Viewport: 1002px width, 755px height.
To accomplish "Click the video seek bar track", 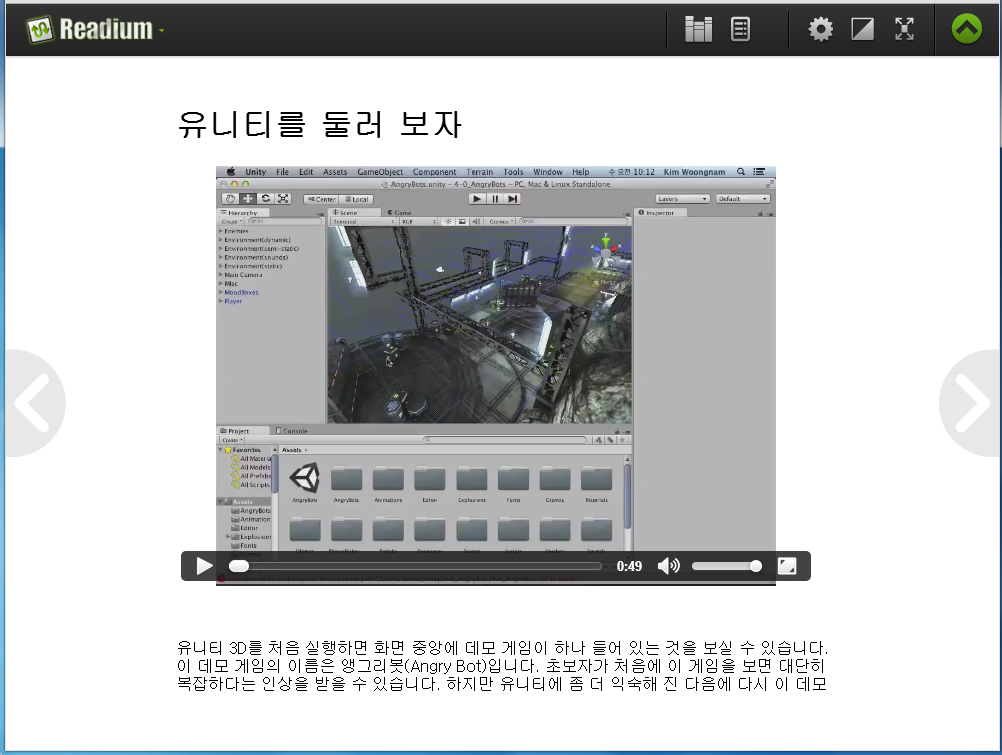I will pos(420,566).
